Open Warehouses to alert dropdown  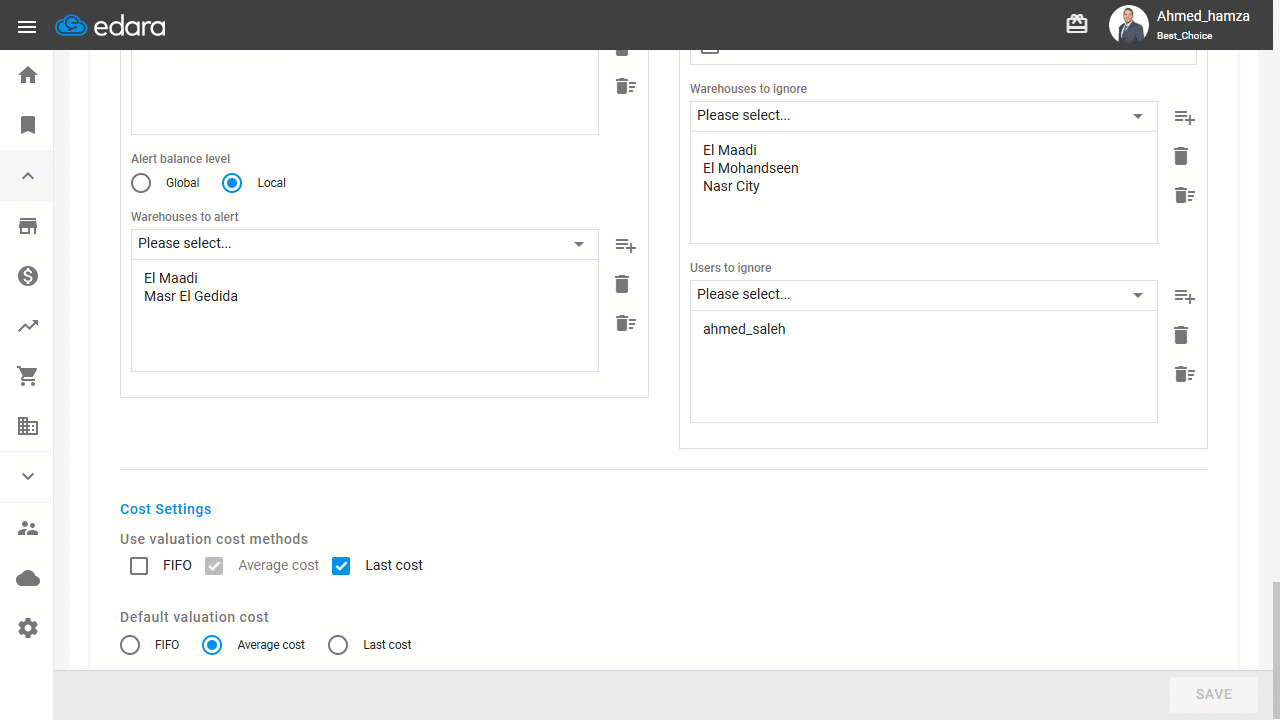[365, 244]
